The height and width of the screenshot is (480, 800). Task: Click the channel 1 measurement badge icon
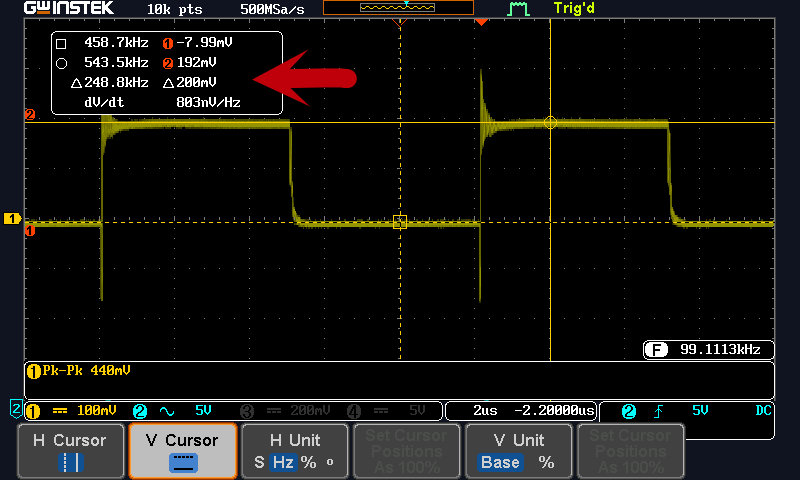tap(33, 371)
